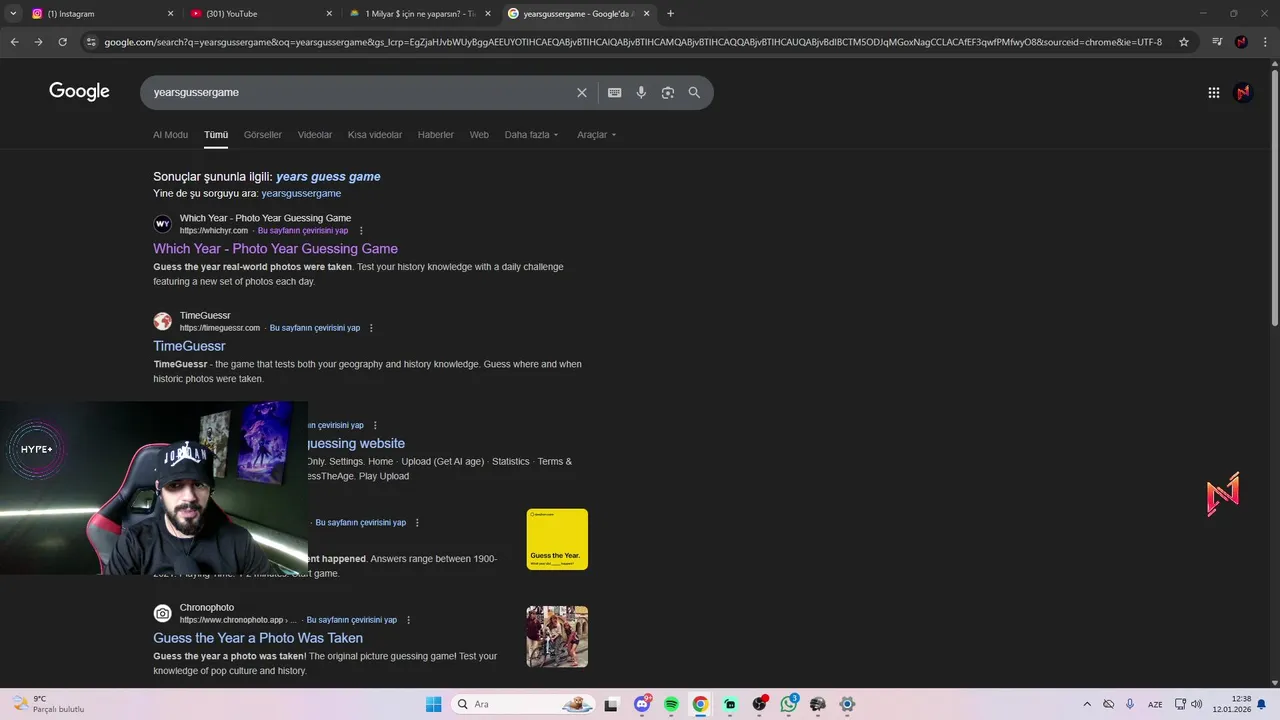Go to the Google logo homepage
This screenshot has height=720, width=1280.
(79, 92)
